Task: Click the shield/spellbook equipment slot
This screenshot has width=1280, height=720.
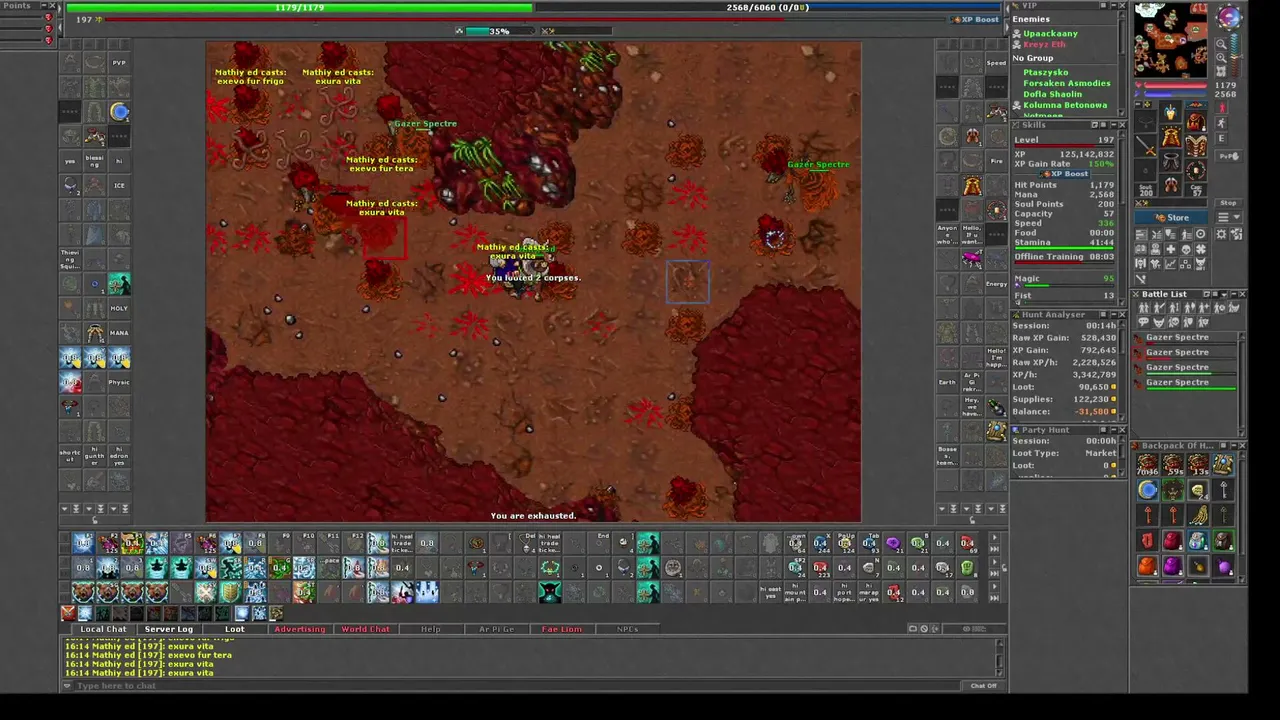Action: click(1196, 148)
